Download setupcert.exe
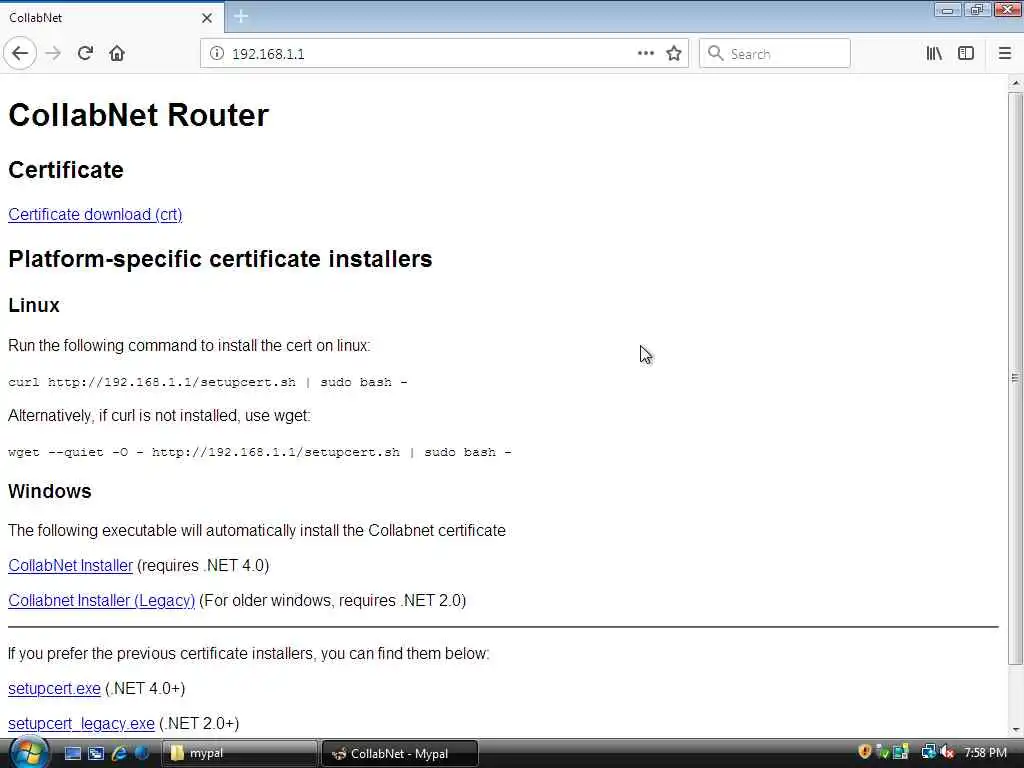The image size is (1024, 768). click(54, 688)
